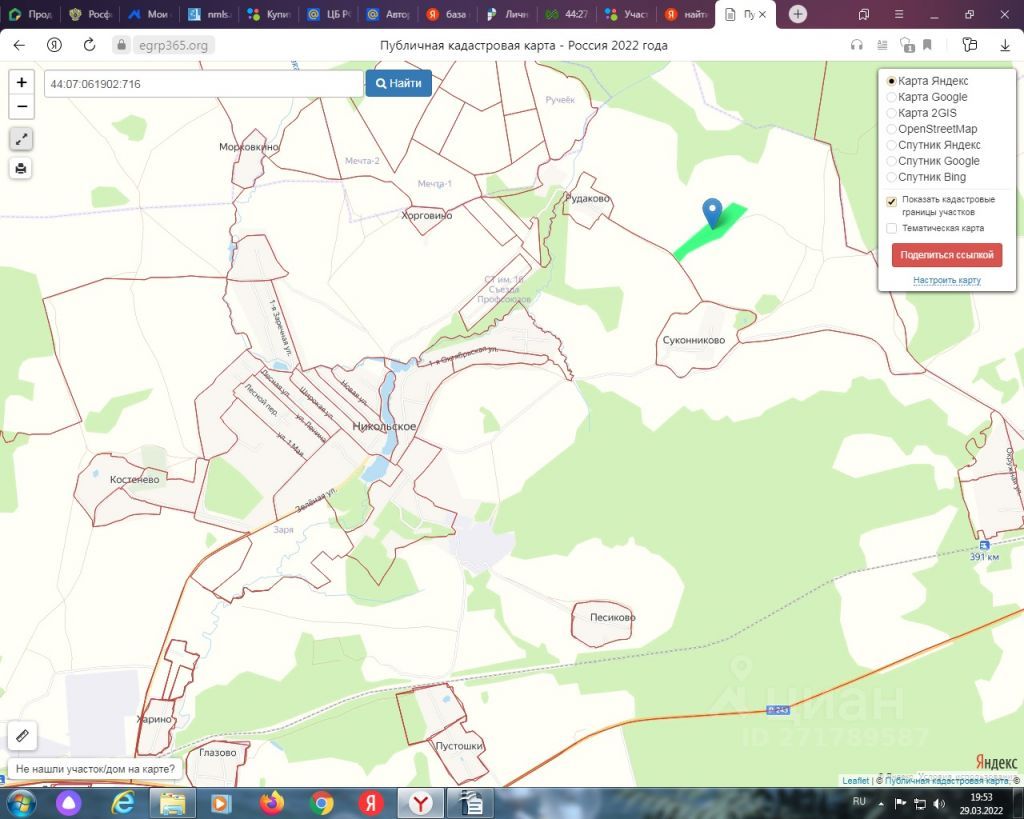Close the active browser tab
The width and height of the screenshot is (1024, 819).
point(762,14)
